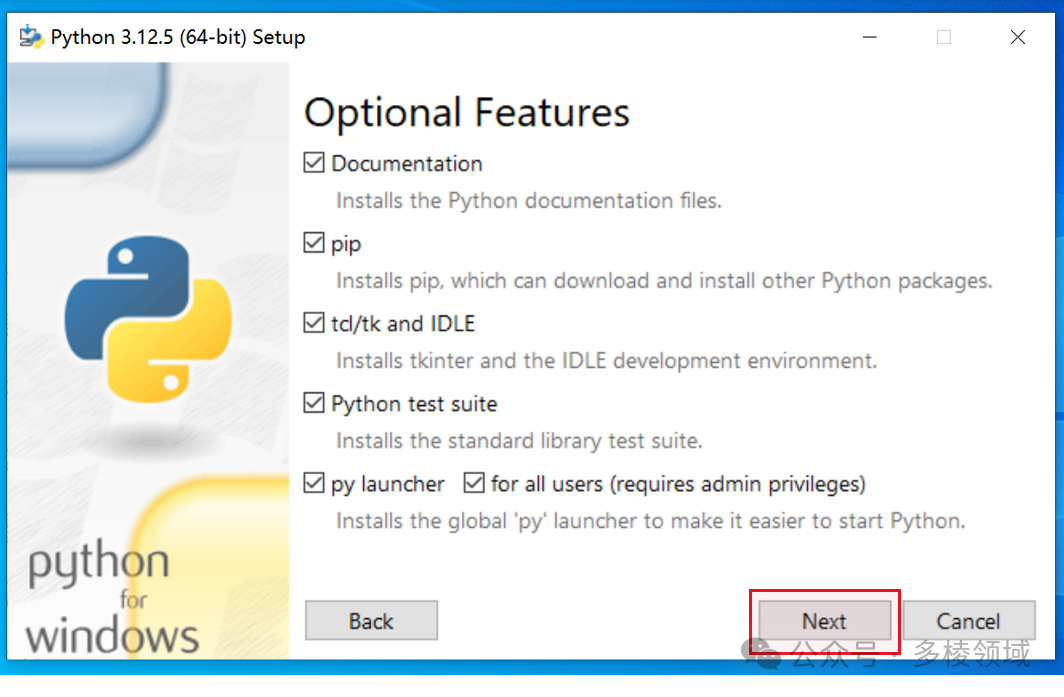The image size is (1064, 697).
Task: Click the text 'Installs tkinter and the IDLE development environment.'
Action: click(607, 361)
